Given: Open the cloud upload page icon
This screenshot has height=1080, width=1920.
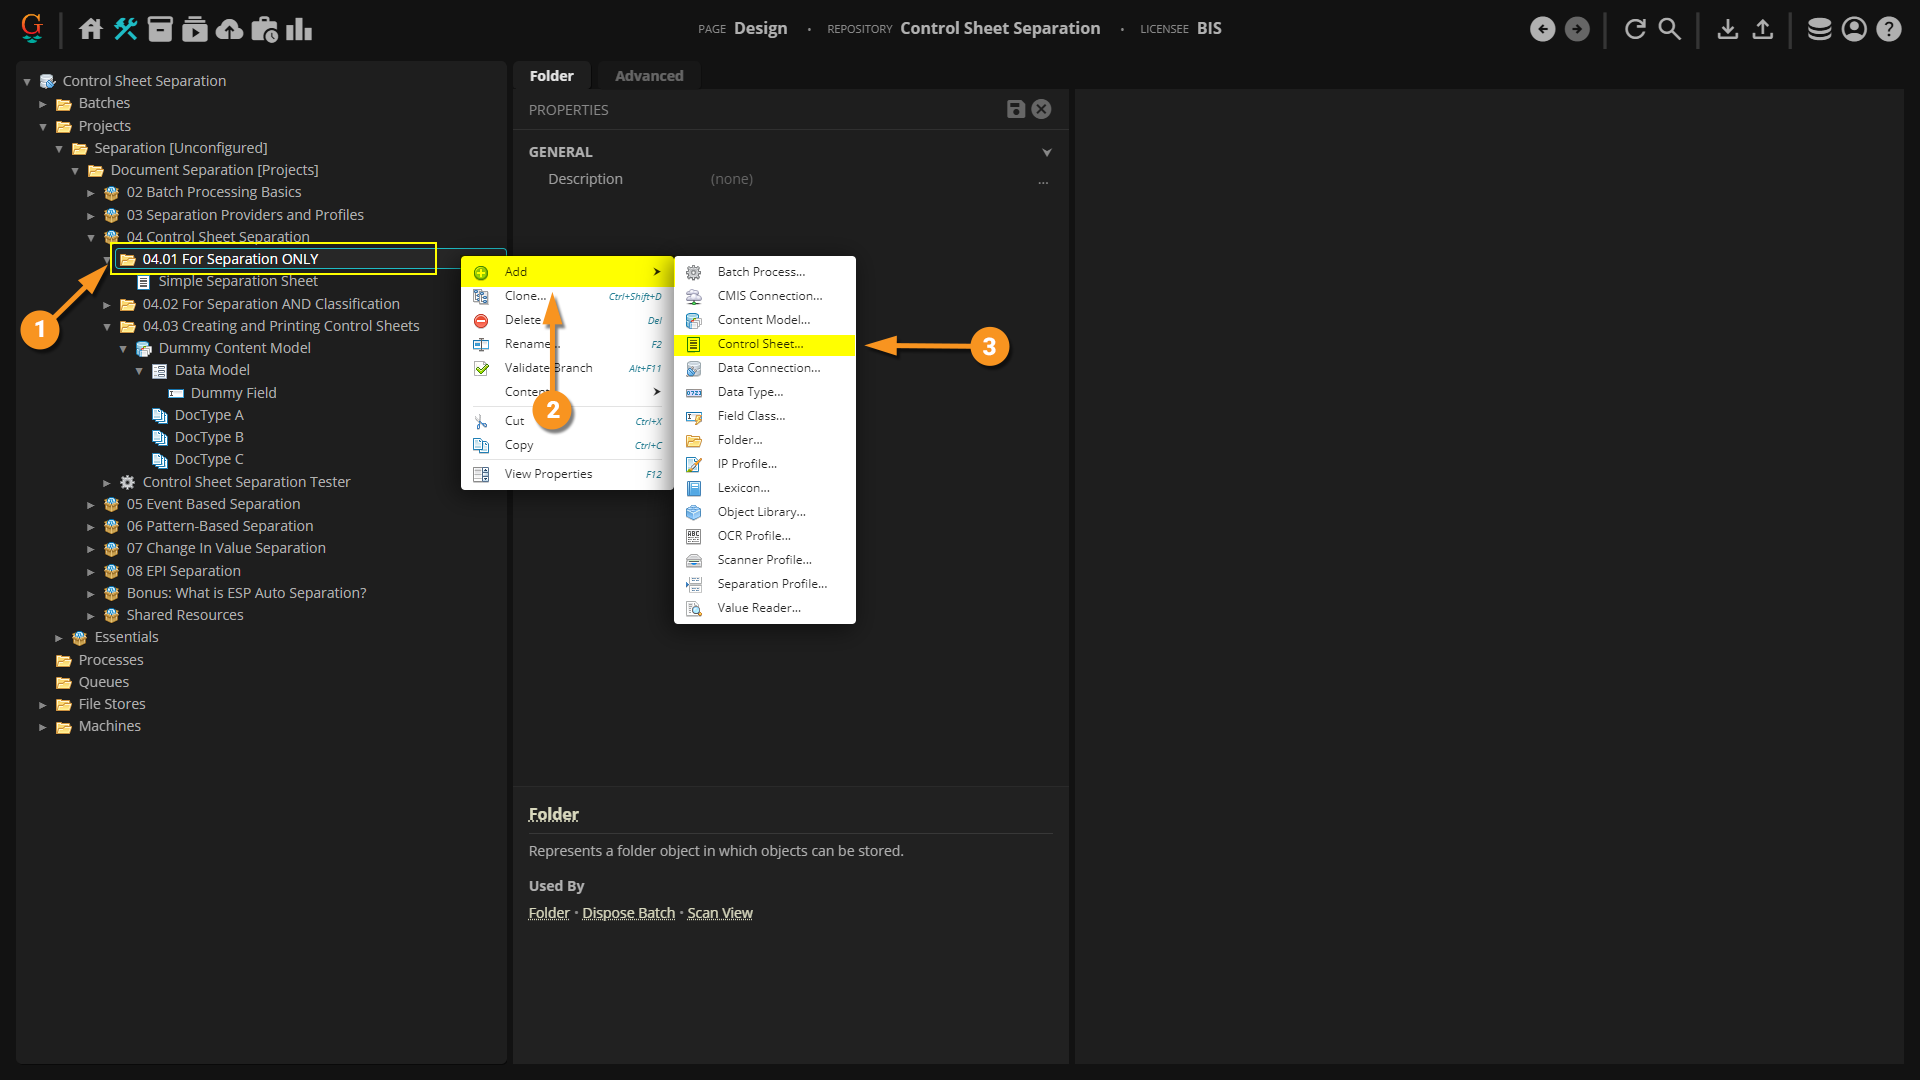Looking at the screenshot, I should click(230, 29).
